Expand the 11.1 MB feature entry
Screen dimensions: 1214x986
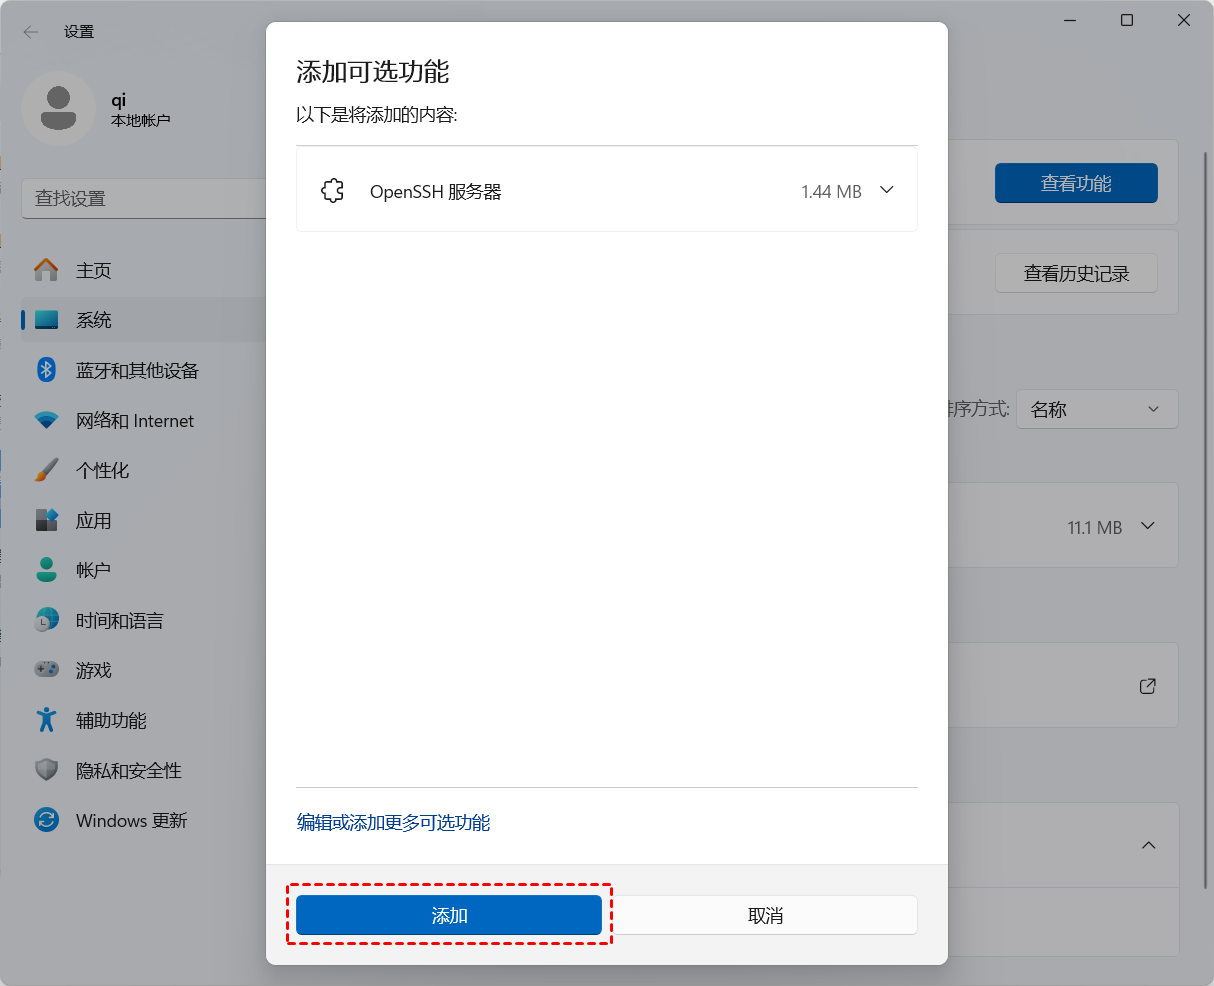[1148, 526]
